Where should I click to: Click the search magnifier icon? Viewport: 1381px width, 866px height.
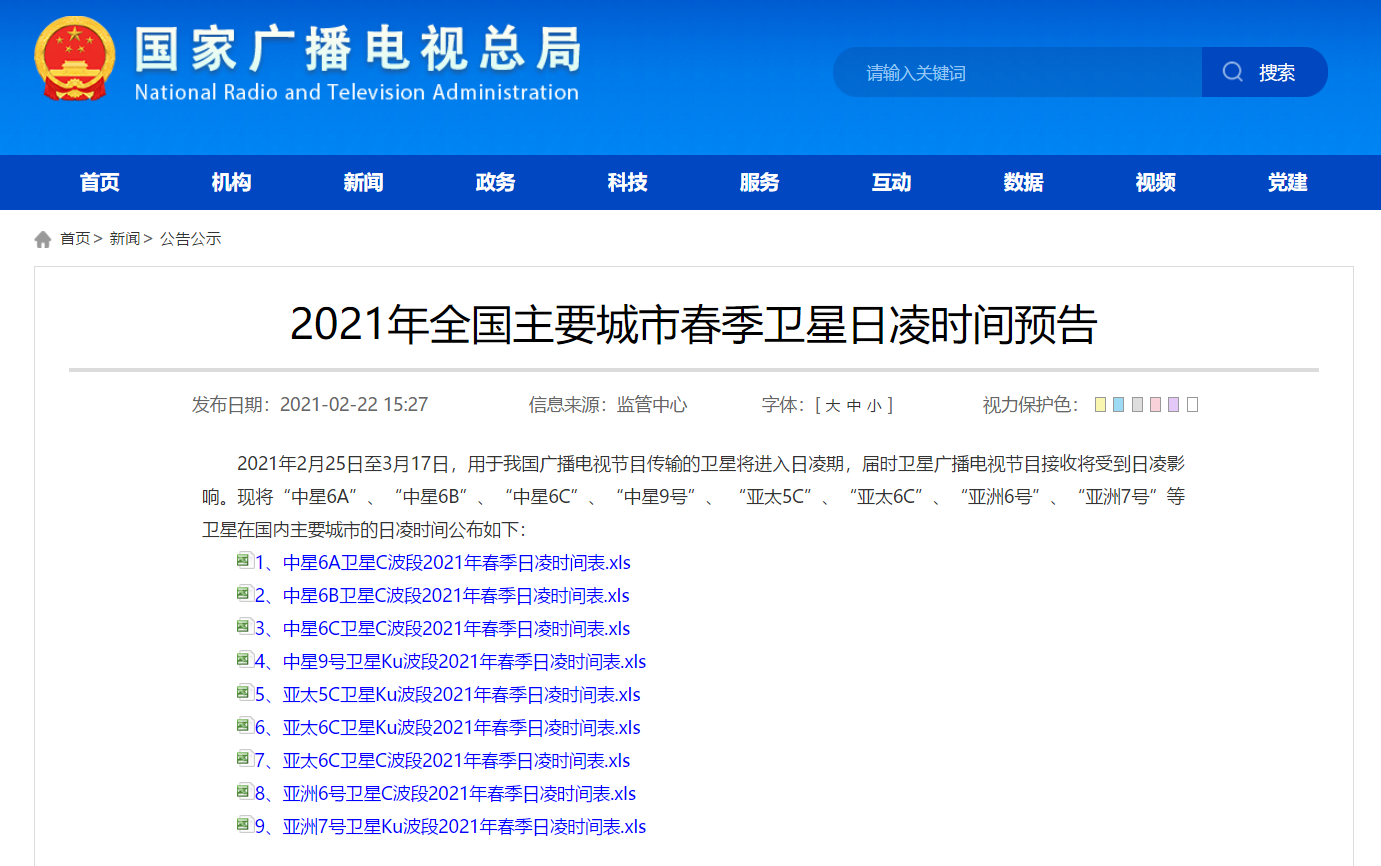coord(1233,72)
